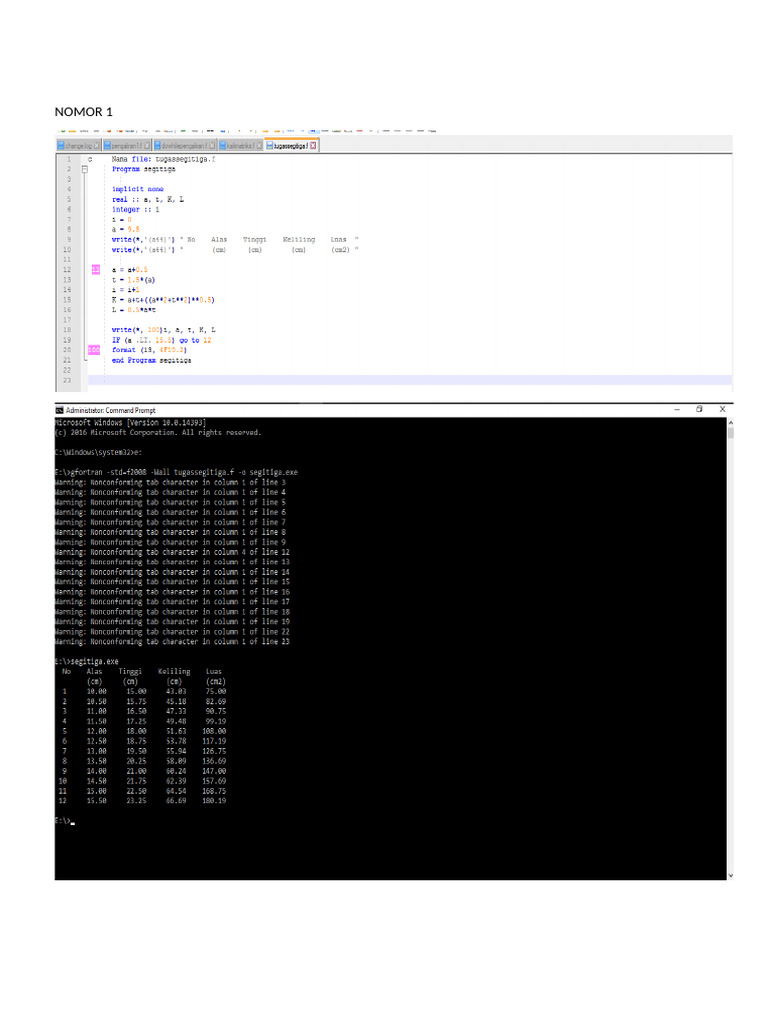The image size is (768, 1024).
Task: Click the gfortran compile command line
Action: click(x=176, y=472)
